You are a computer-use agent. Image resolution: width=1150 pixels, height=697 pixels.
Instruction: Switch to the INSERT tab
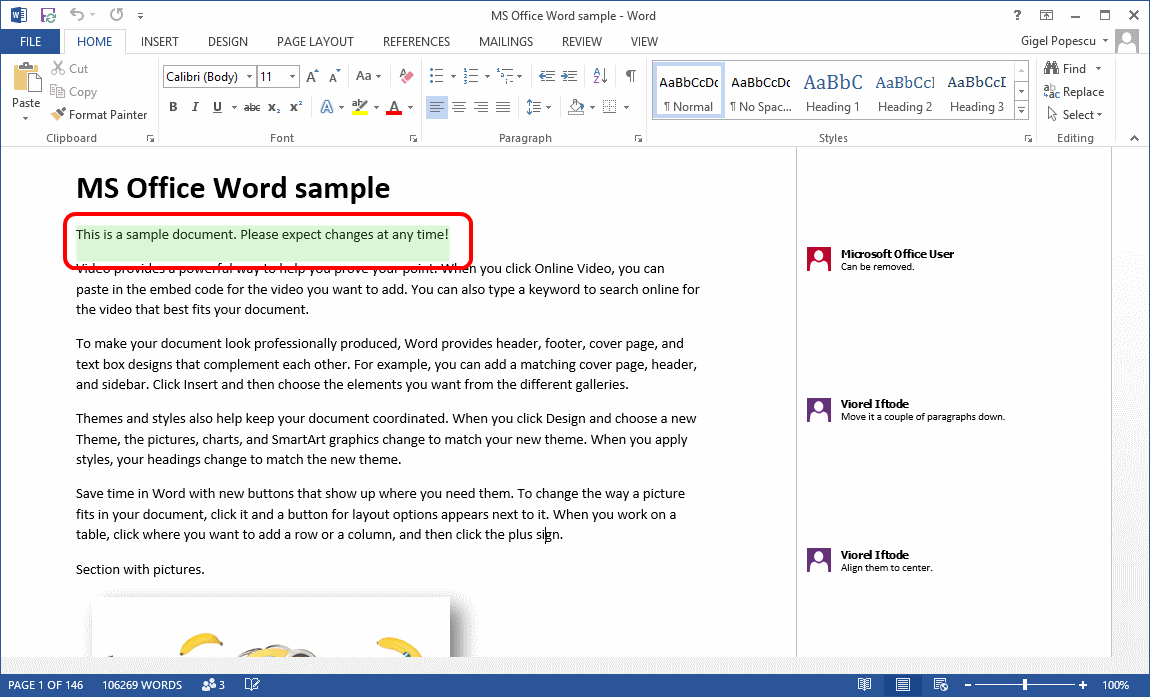pyautogui.click(x=160, y=42)
